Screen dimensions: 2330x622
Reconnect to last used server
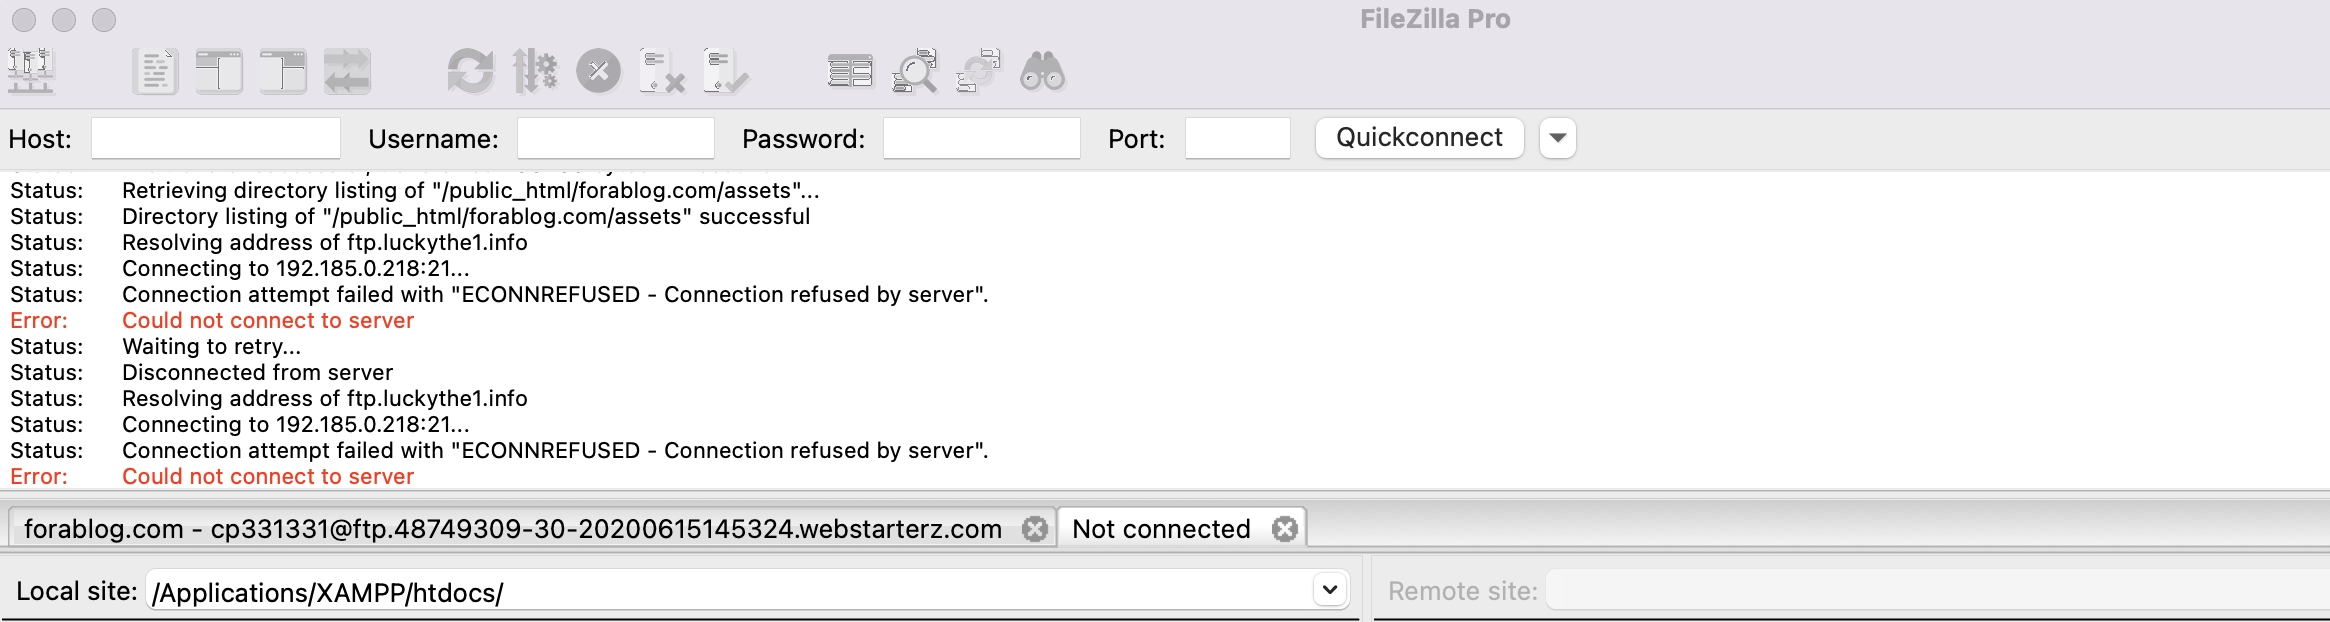point(726,71)
